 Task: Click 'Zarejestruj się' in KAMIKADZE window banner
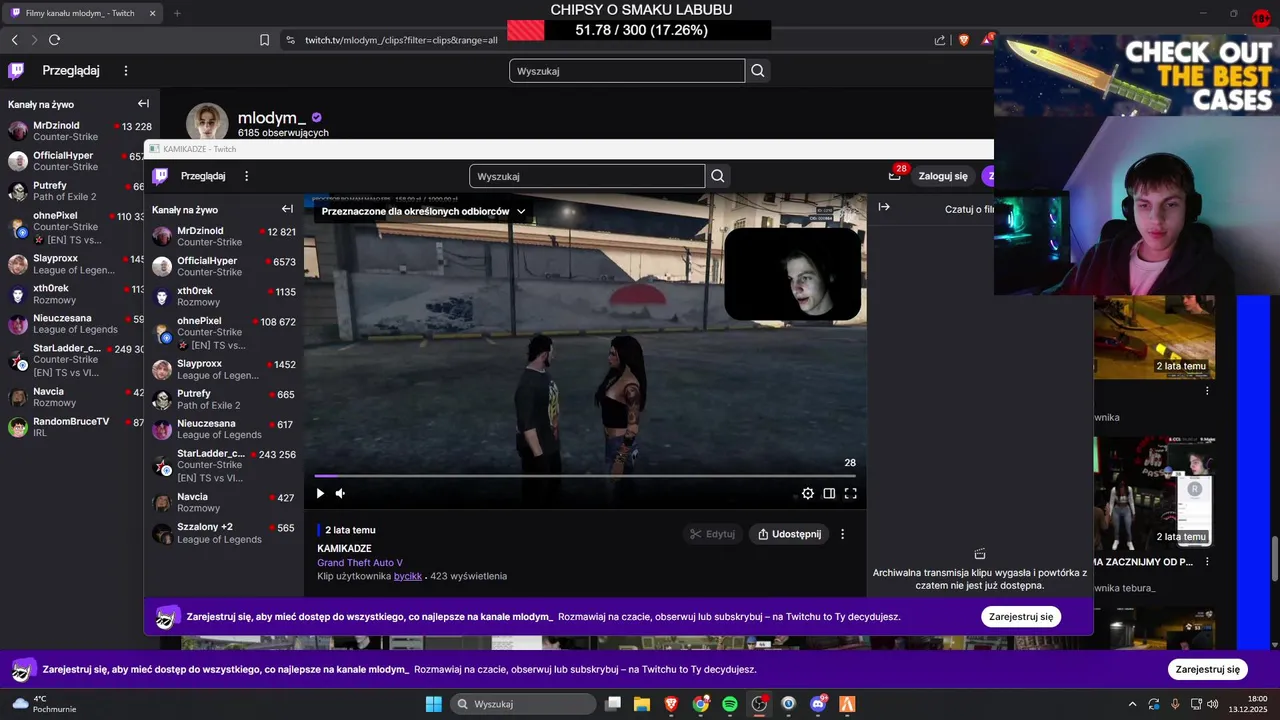click(x=1021, y=617)
